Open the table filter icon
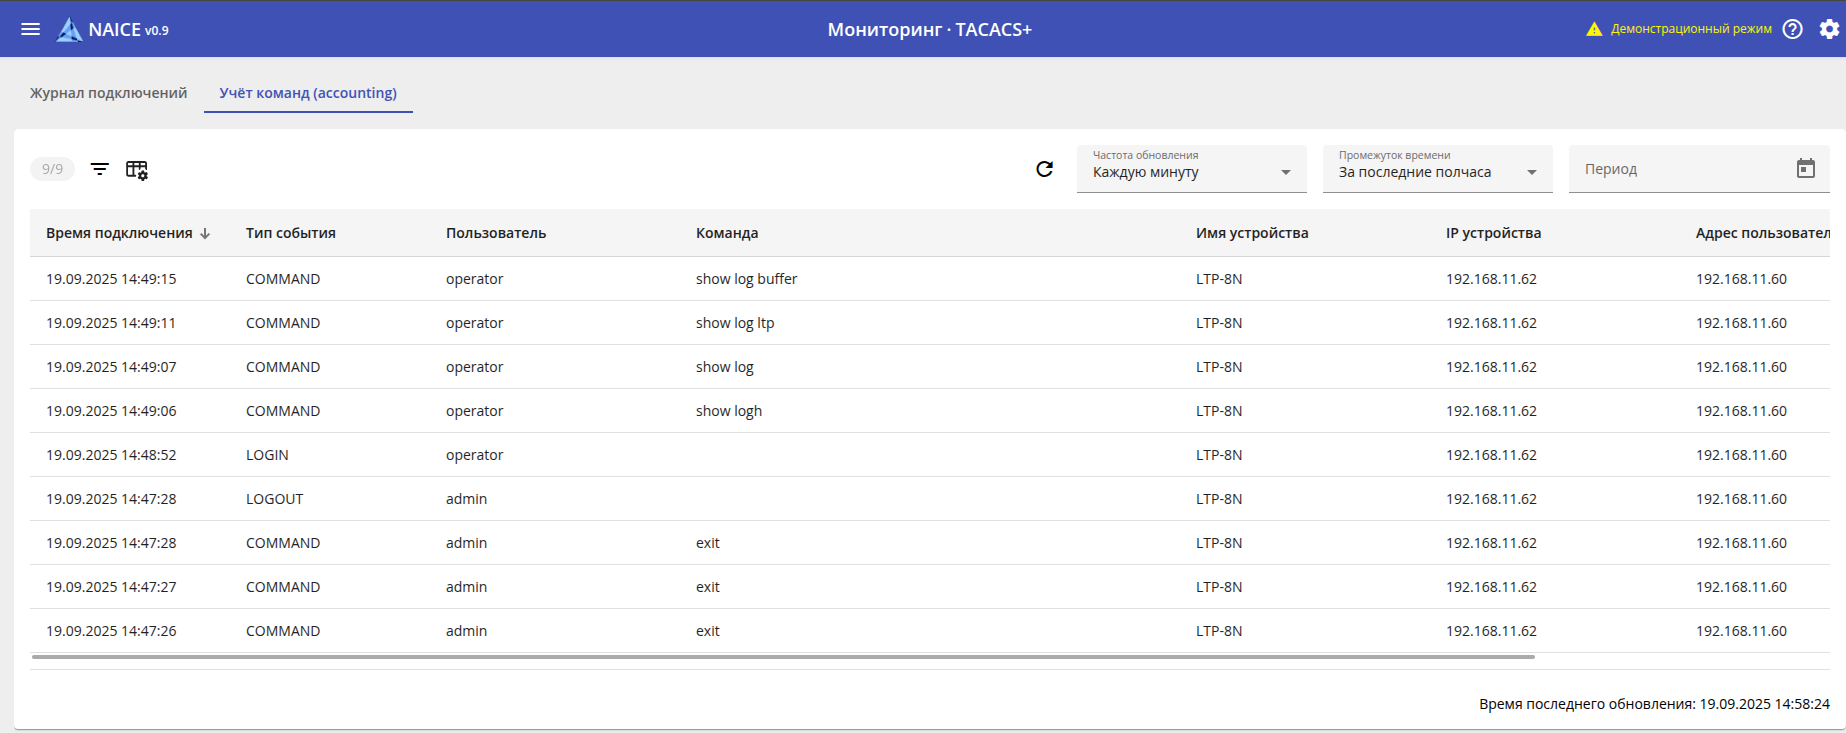 pos(100,169)
